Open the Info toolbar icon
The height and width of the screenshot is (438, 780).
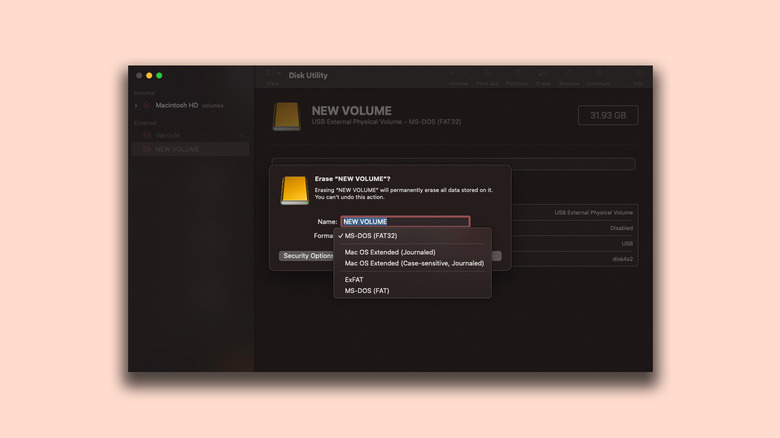[637, 77]
